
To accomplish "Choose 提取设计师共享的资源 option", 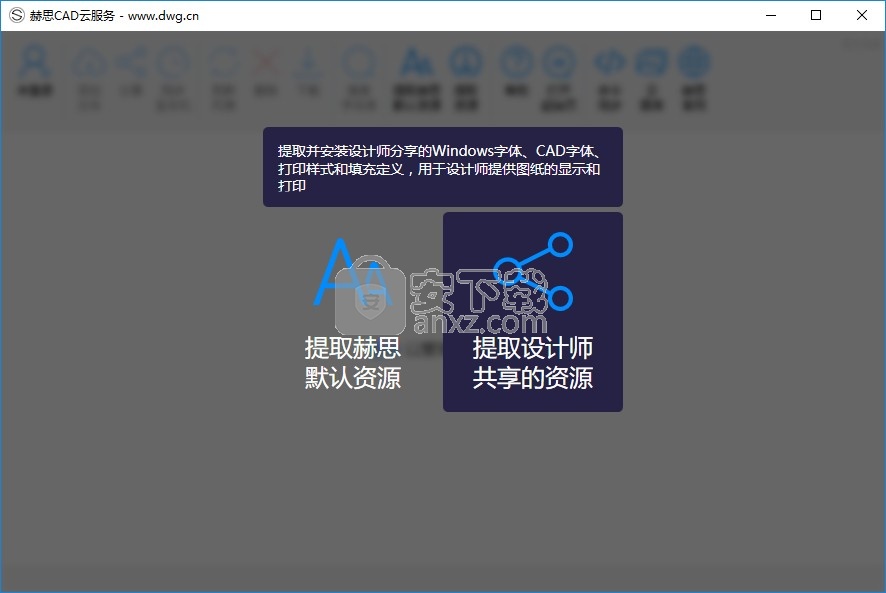I will 533,312.
